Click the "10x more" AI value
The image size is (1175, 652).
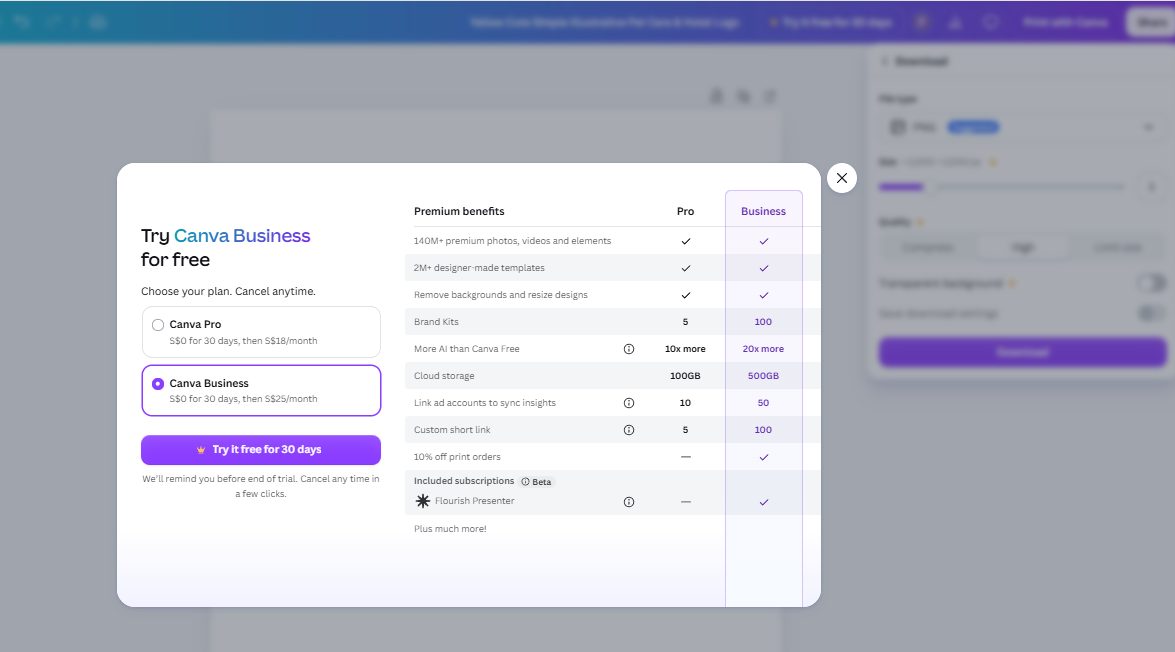[685, 349]
